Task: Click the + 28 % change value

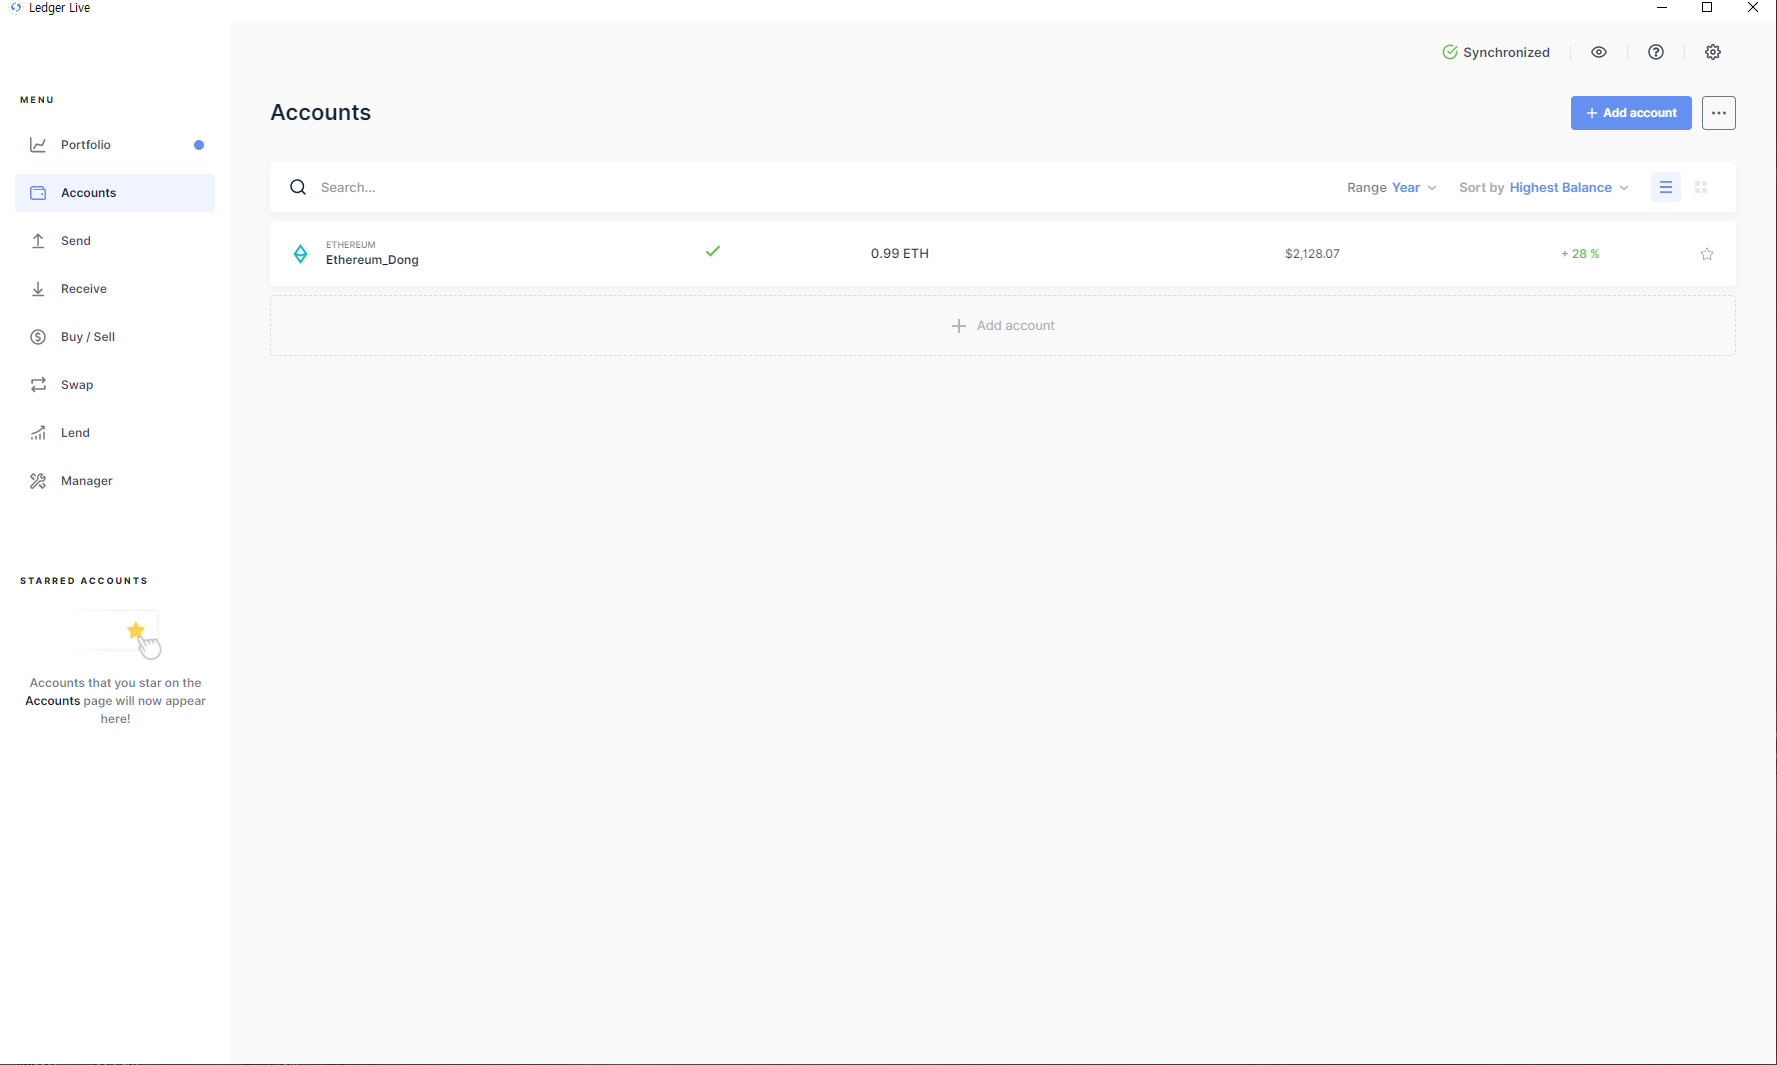Action: tap(1580, 254)
